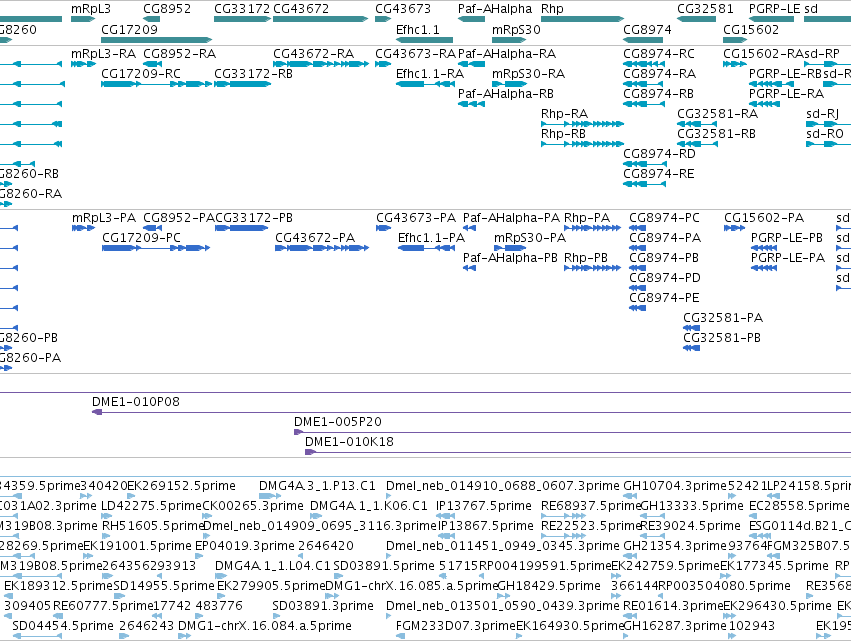The width and height of the screenshot is (851, 641).
Task: Click the CG15602-PA protein label
Action: point(764,218)
